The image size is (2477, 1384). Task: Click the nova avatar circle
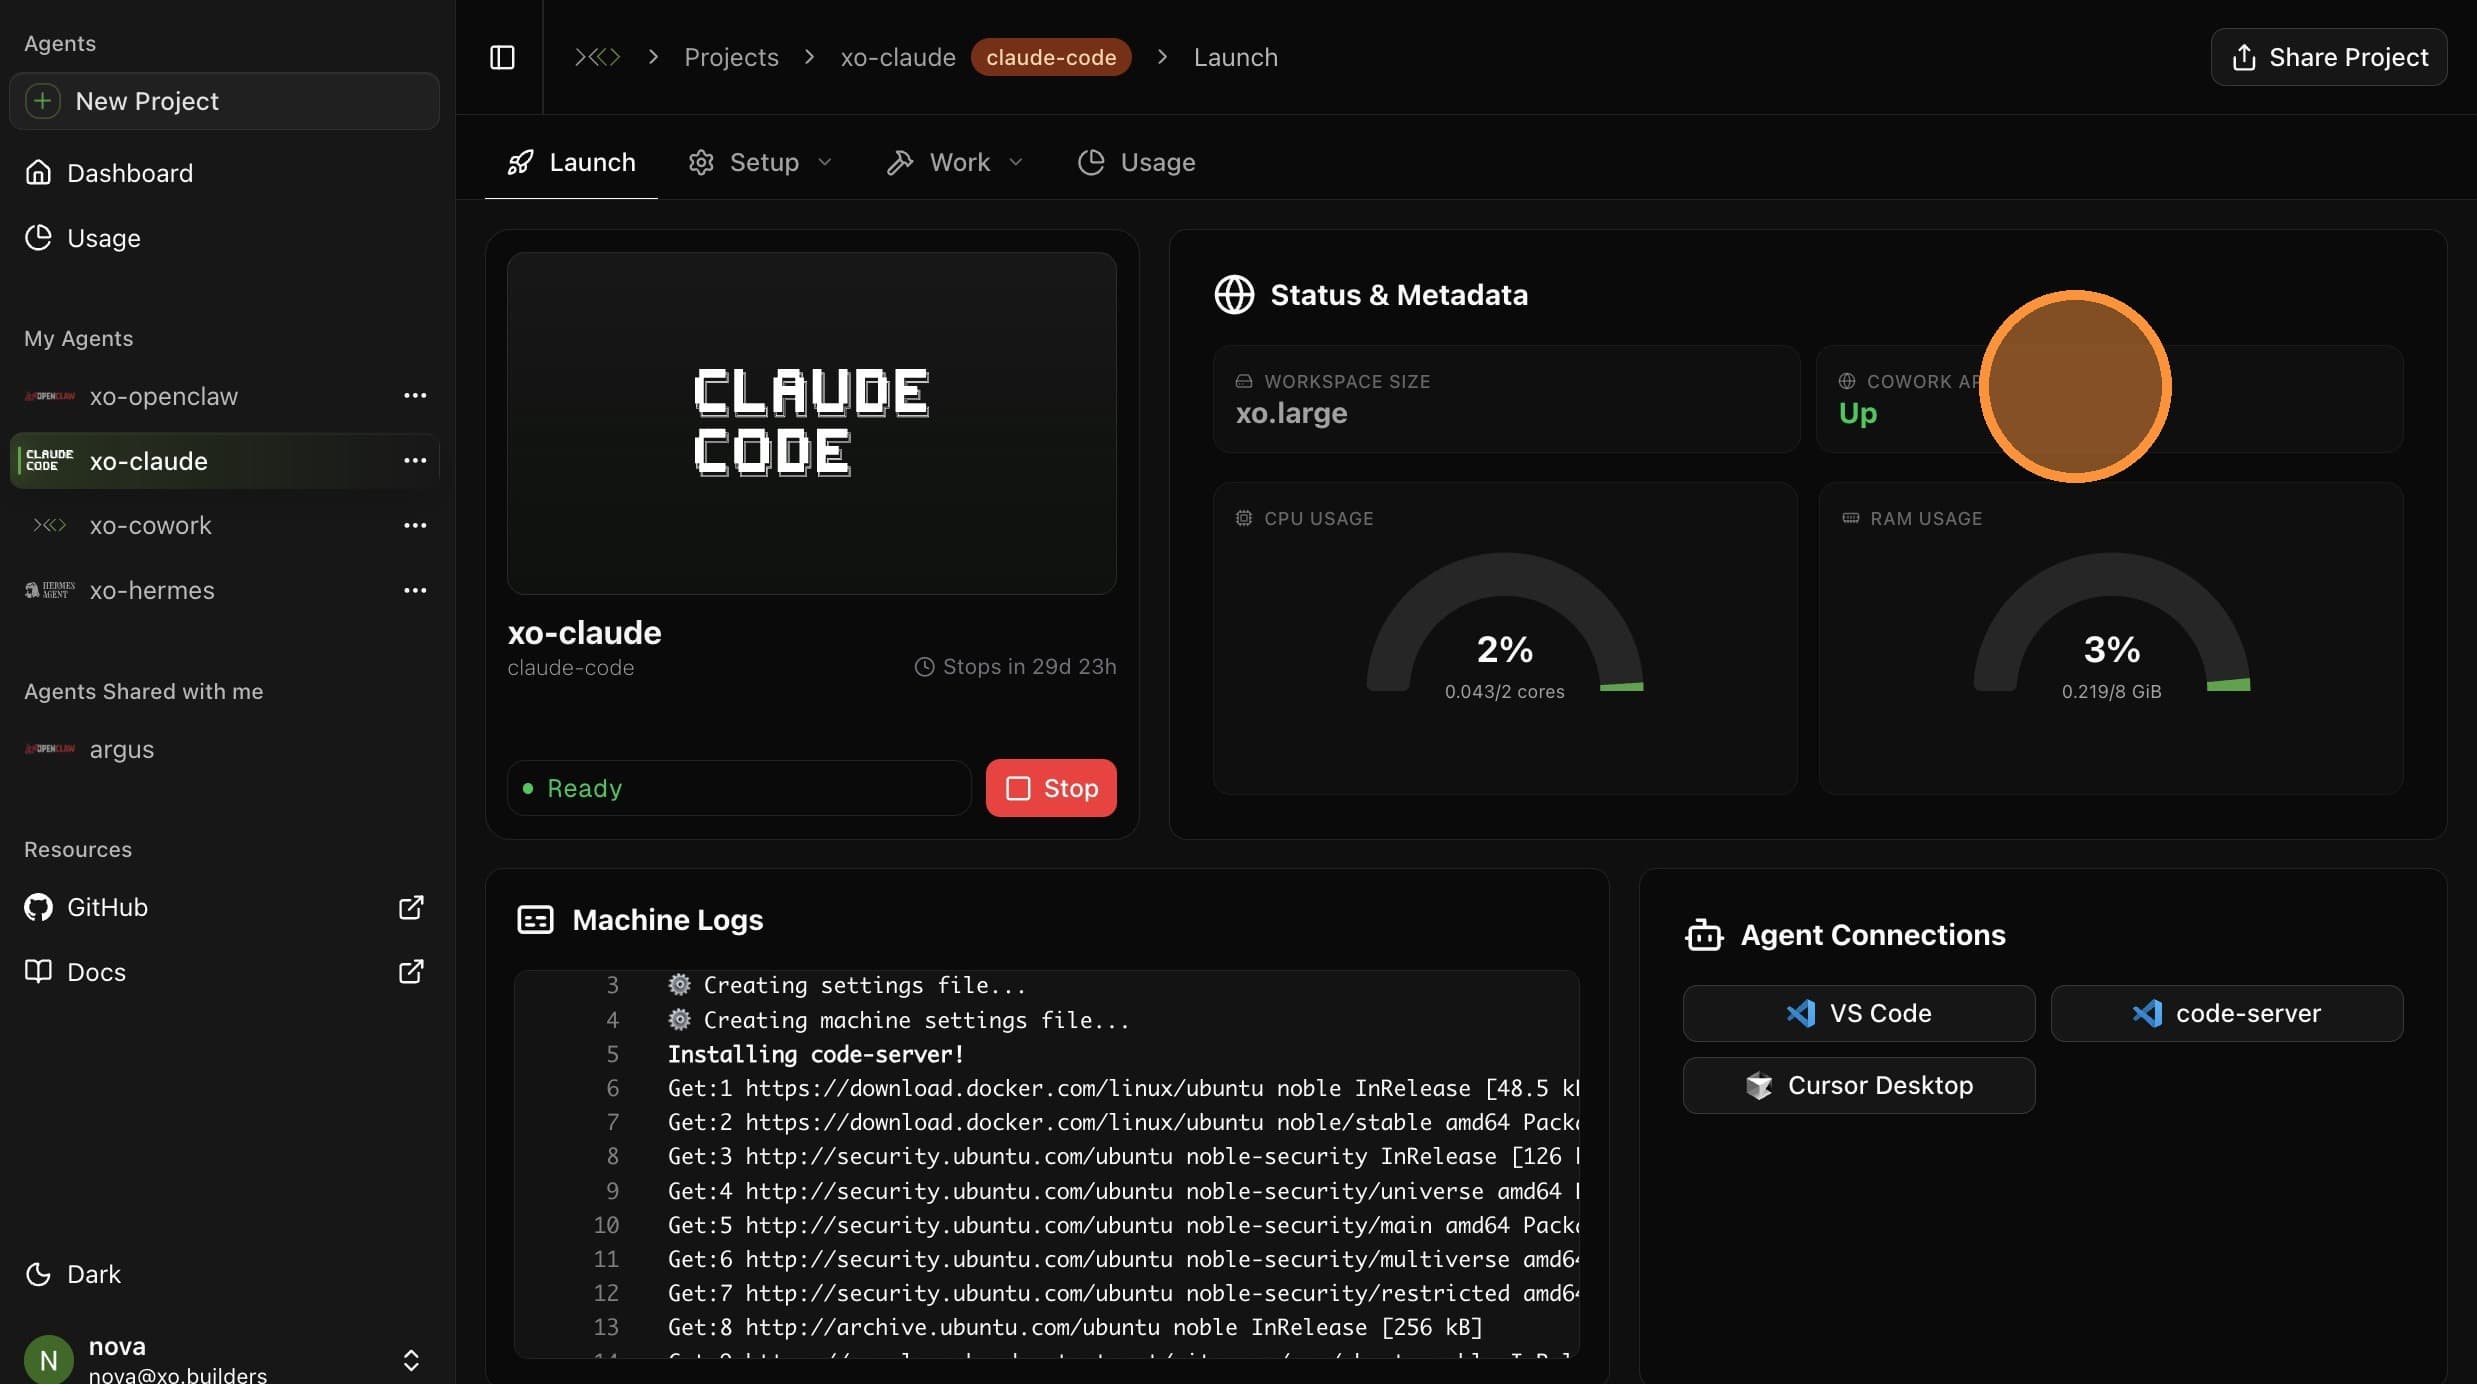click(x=48, y=1360)
